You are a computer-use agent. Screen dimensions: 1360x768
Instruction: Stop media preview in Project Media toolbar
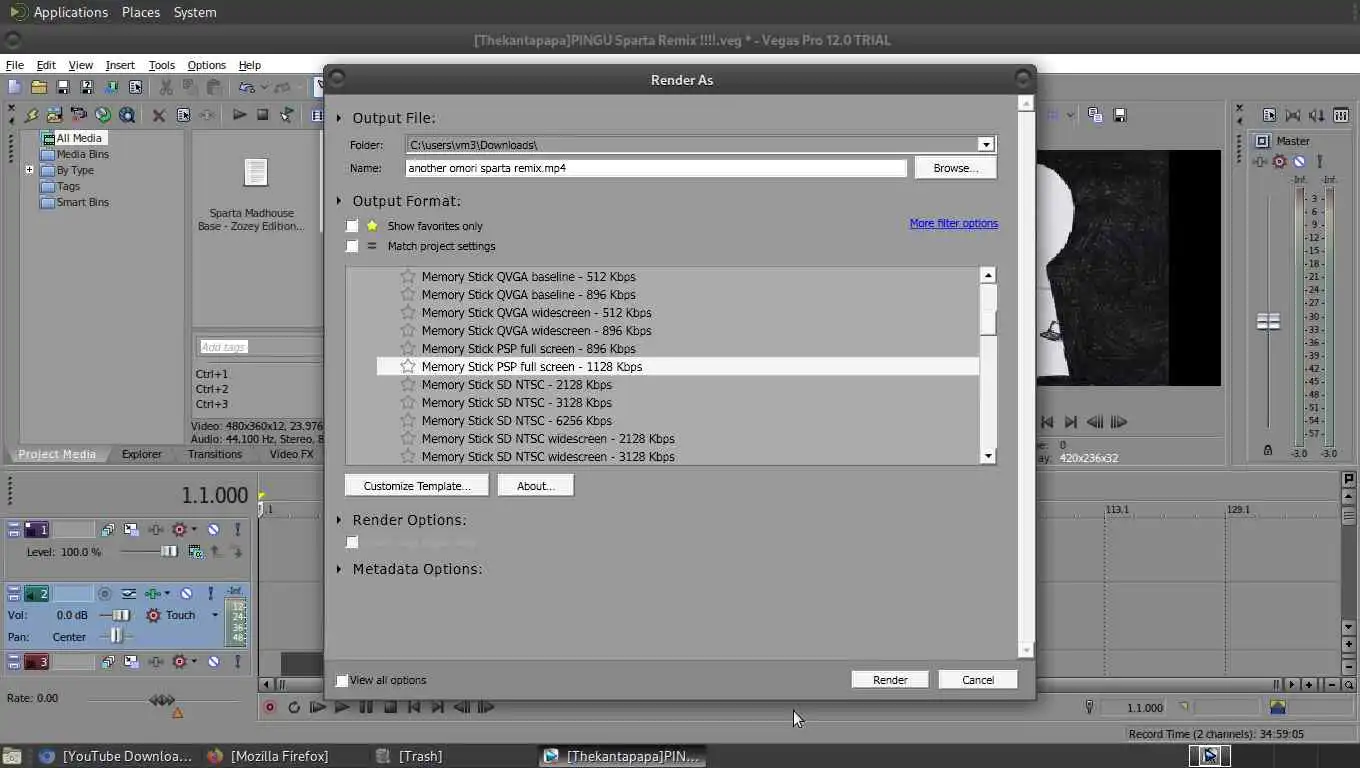tap(262, 115)
